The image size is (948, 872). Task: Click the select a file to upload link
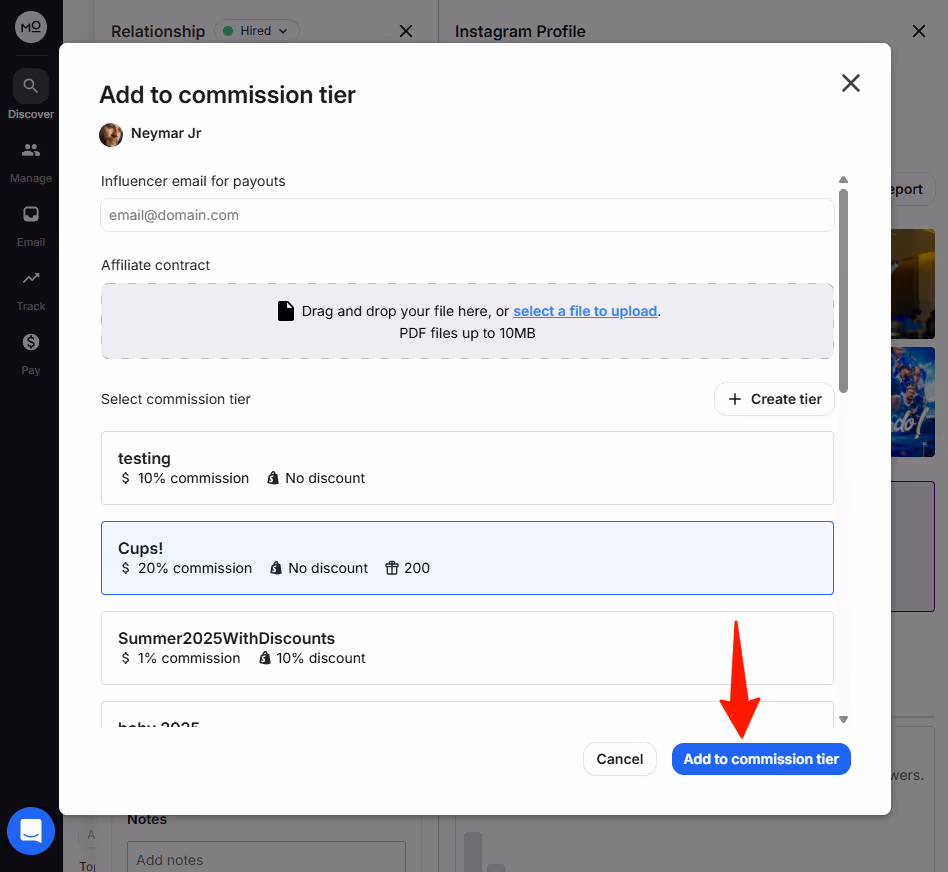(585, 311)
